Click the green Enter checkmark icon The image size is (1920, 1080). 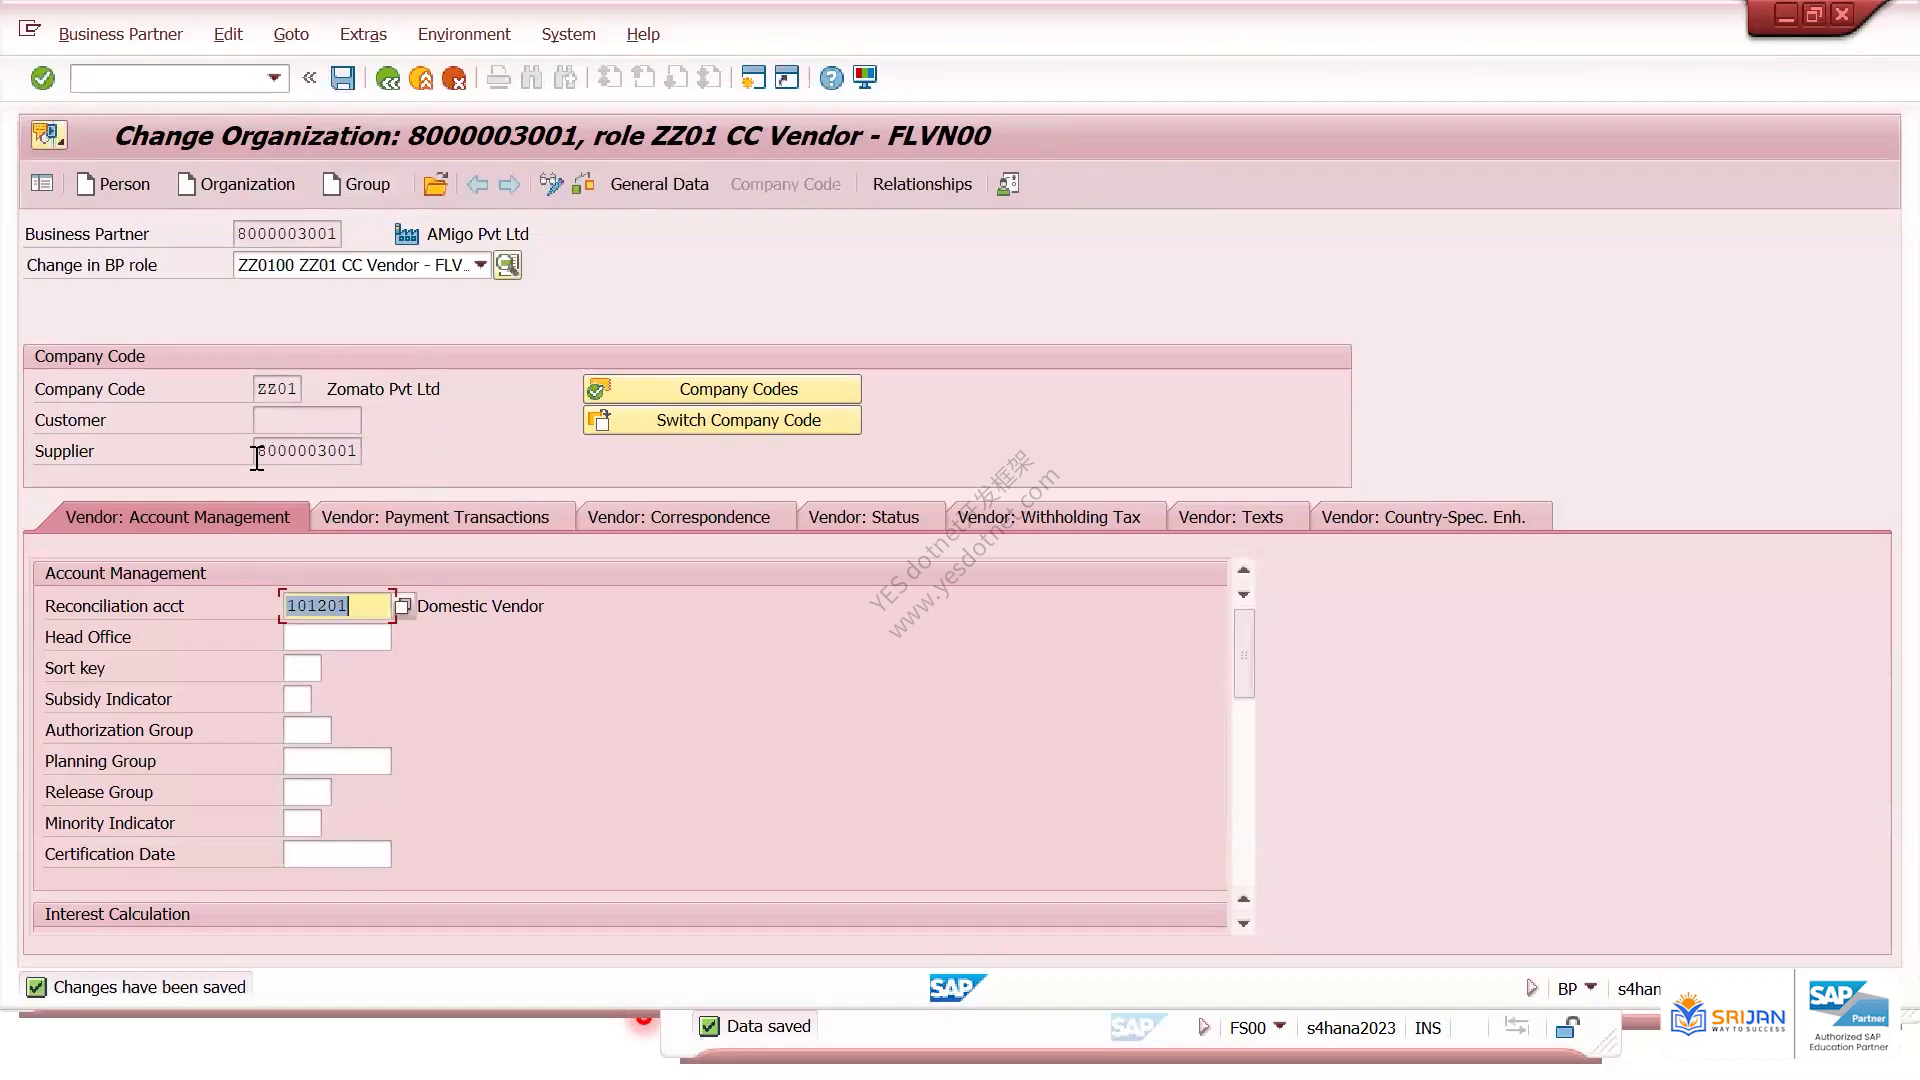42,78
